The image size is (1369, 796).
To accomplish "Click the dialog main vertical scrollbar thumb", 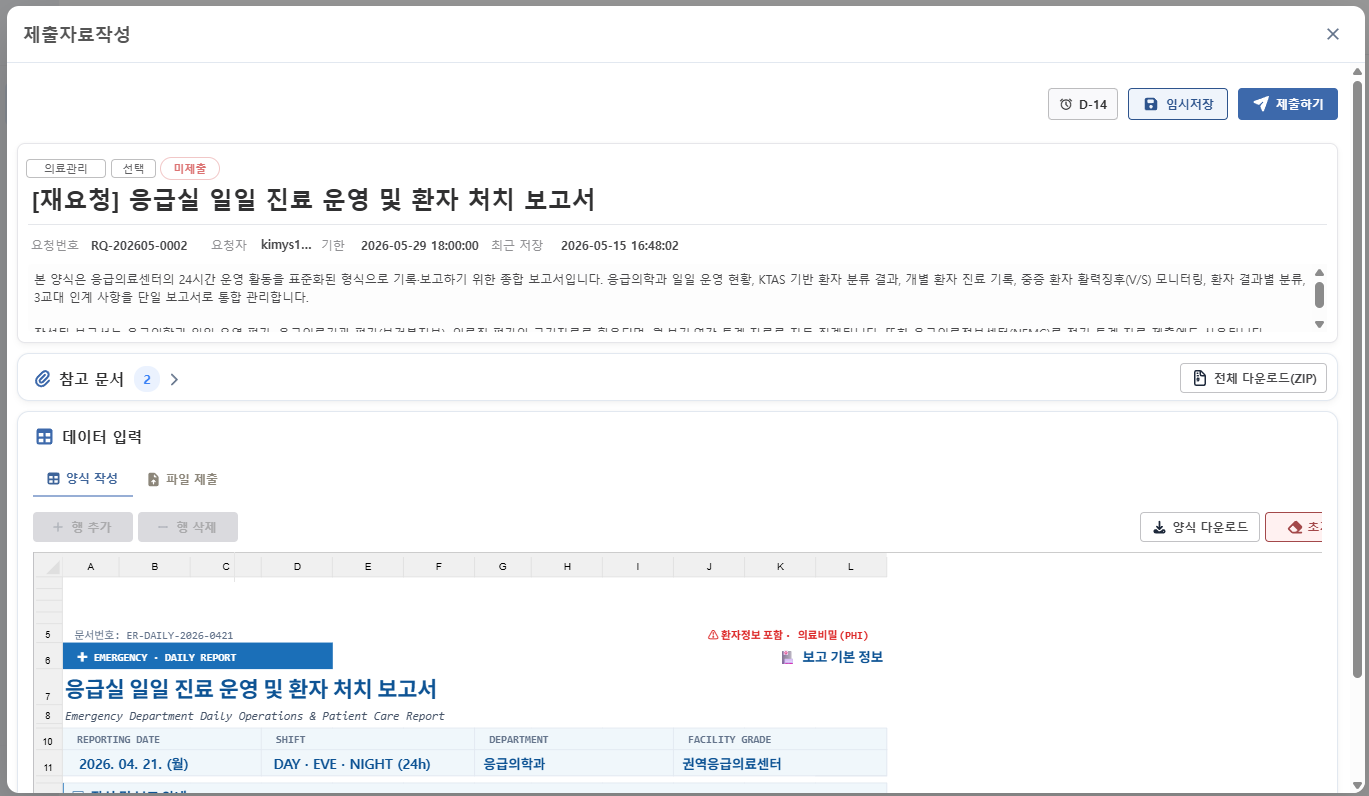I will (x=1357, y=380).
